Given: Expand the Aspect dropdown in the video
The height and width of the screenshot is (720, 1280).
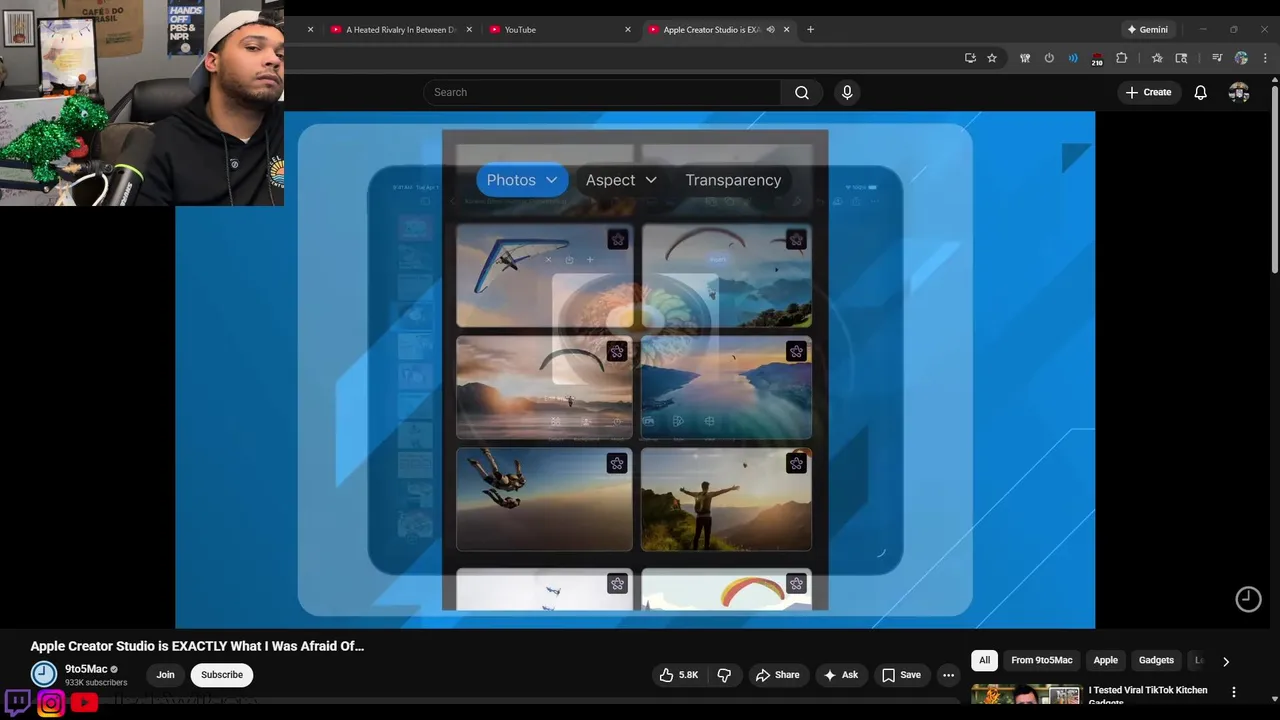Looking at the screenshot, I should pos(621,180).
